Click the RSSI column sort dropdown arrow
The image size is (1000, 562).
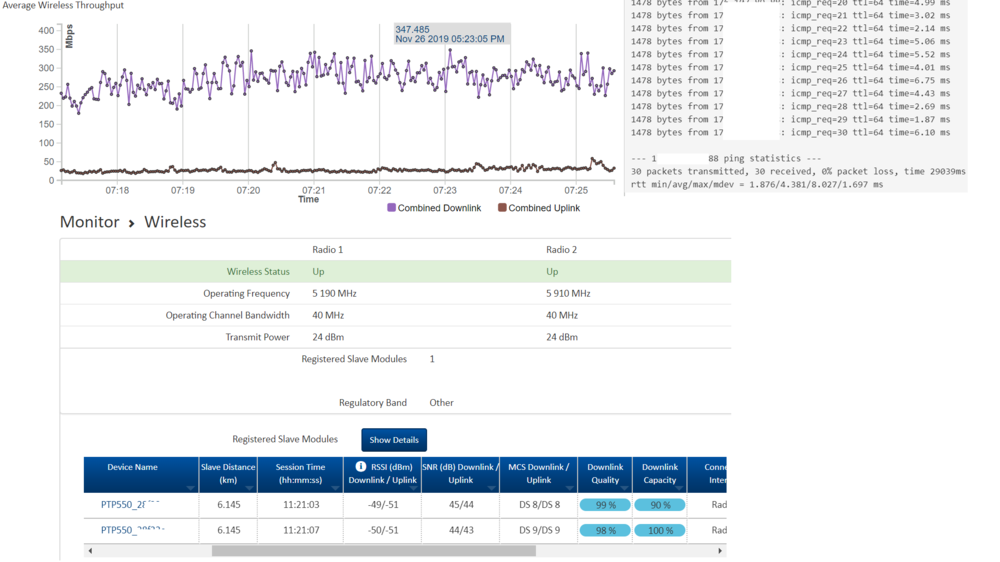[412, 488]
